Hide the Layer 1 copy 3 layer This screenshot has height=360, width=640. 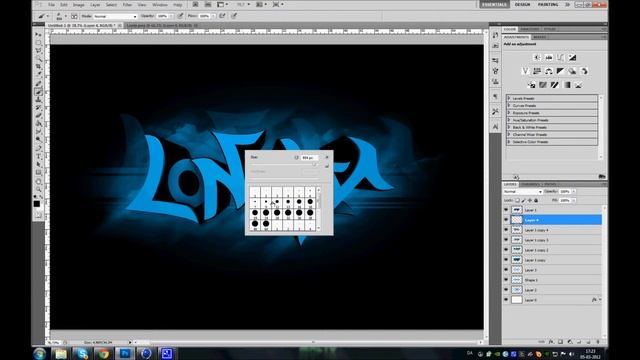coord(506,240)
